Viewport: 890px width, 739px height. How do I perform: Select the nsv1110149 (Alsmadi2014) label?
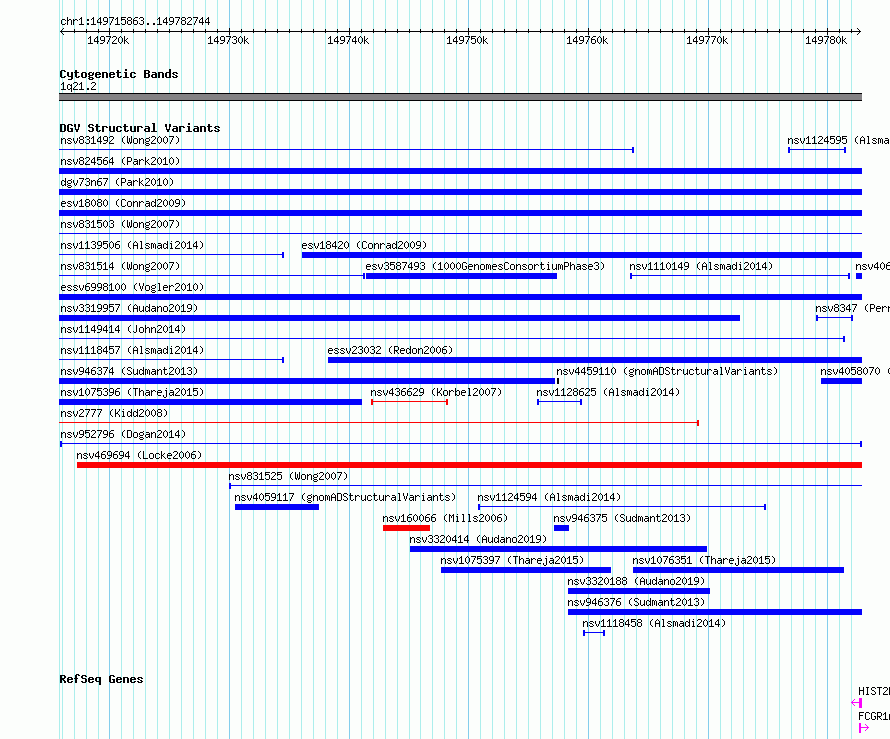pos(701,266)
